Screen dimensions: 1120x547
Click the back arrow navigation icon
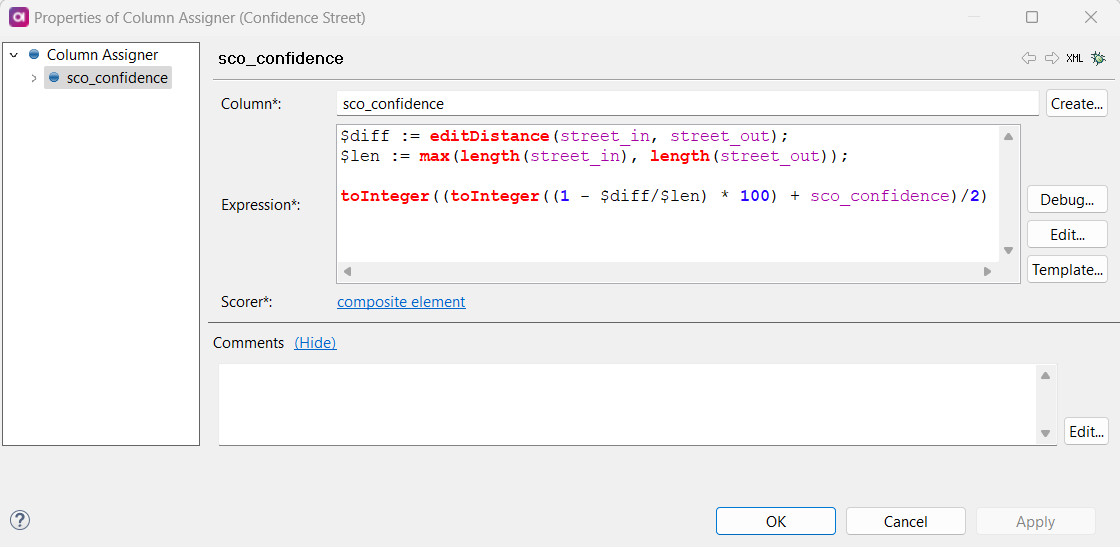pos(1028,59)
